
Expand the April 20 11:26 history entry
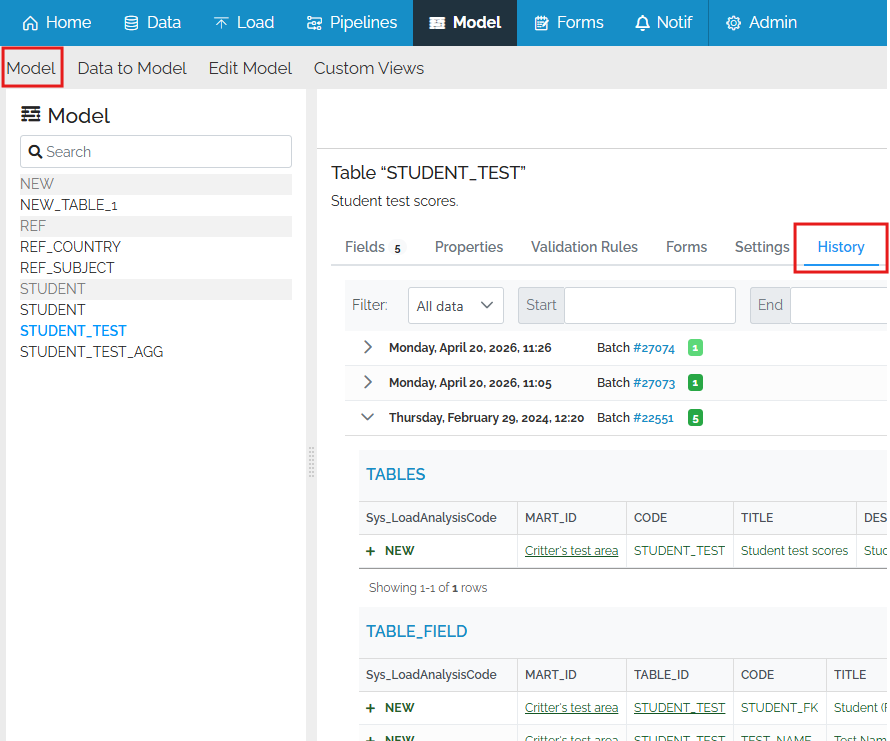coord(368,347)
